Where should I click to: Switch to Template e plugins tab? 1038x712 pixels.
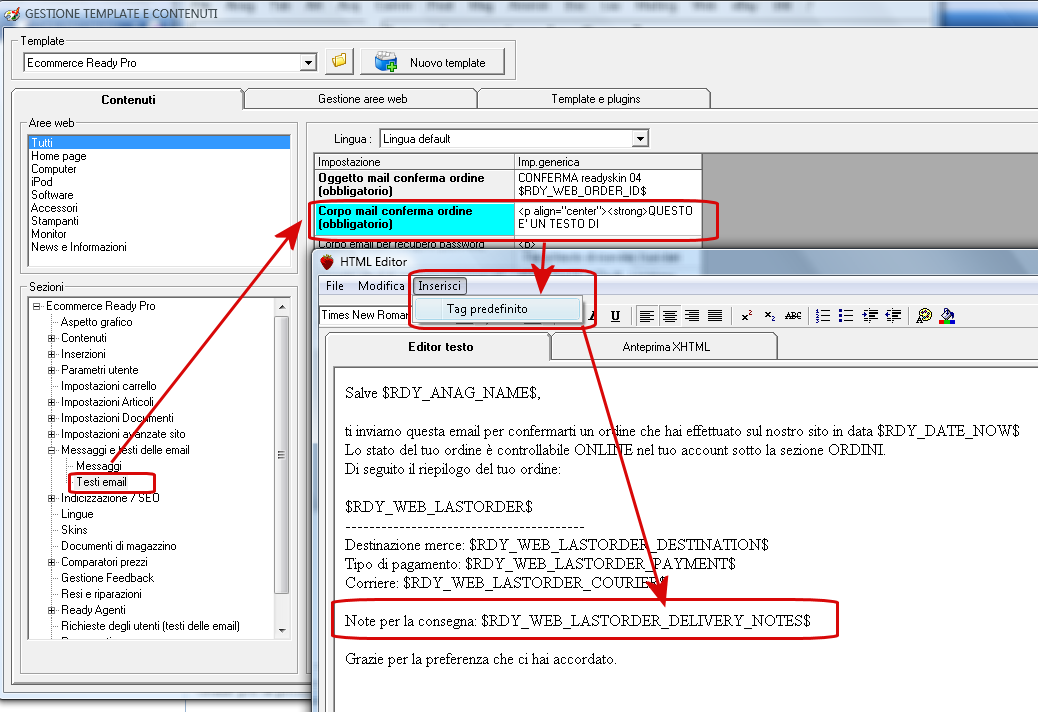click(x=595, y=99)
